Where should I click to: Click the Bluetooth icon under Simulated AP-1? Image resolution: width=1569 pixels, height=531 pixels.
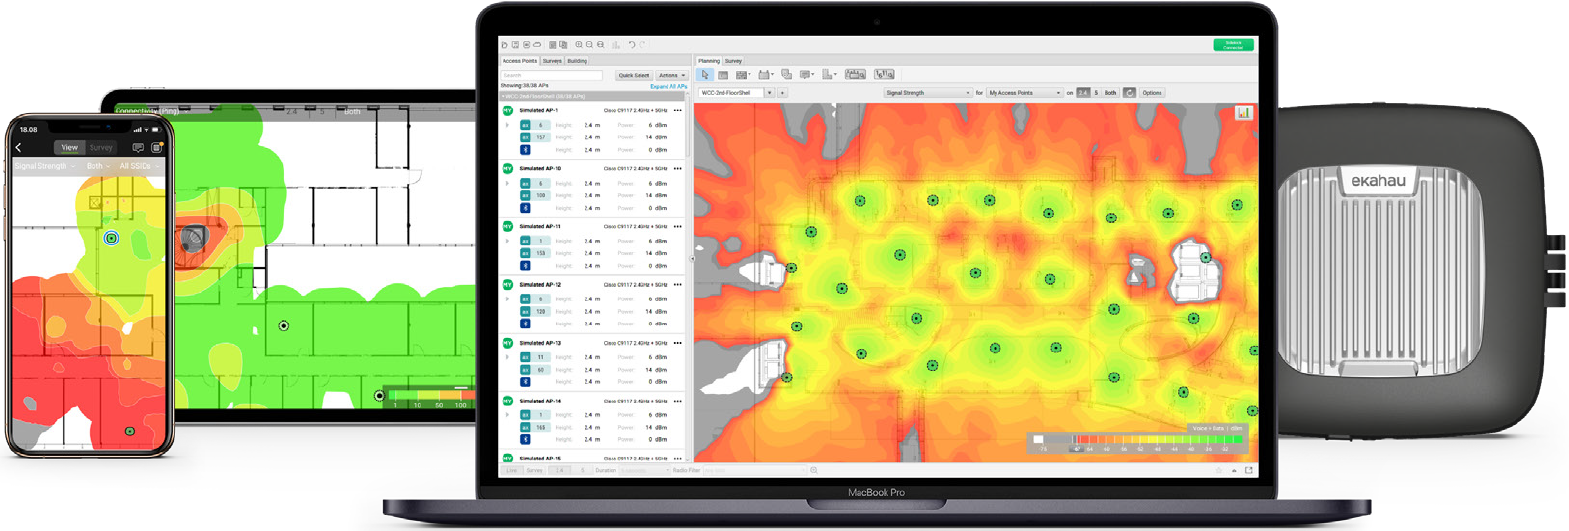pyautogui.click(x=525, y=150)
